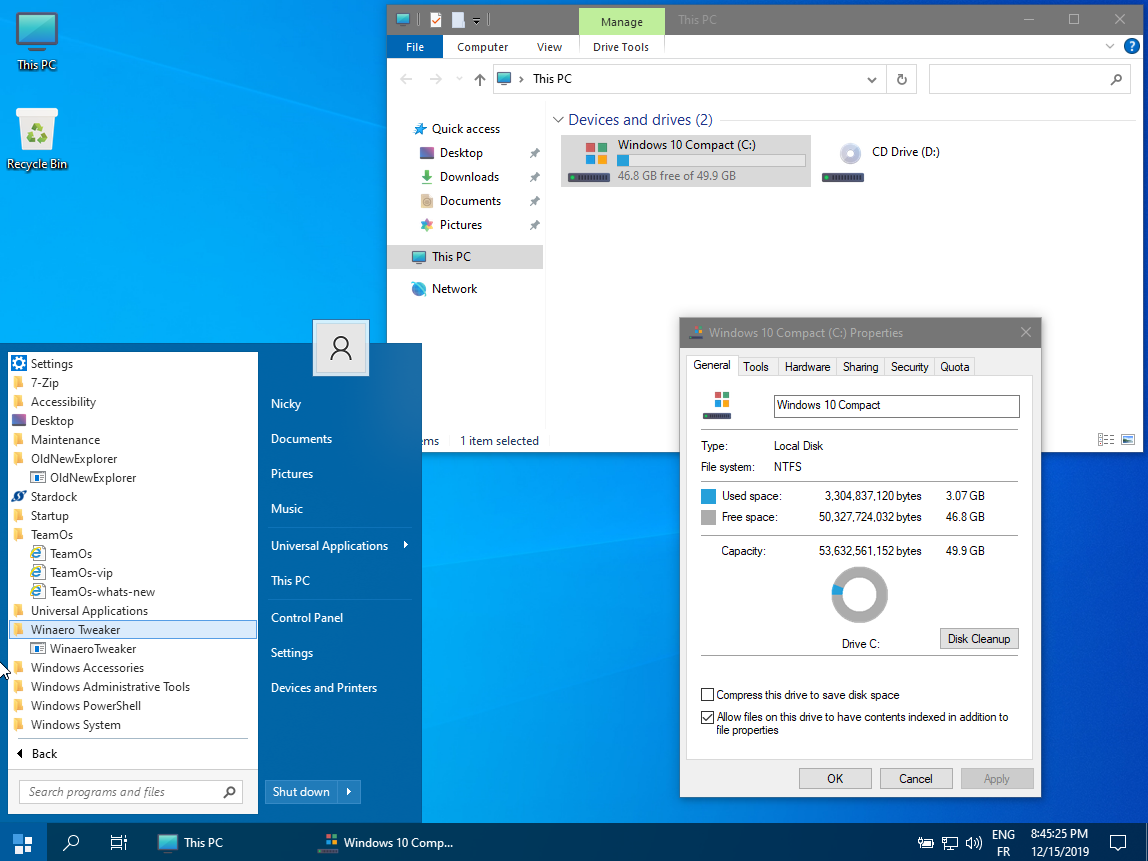Image resolution: width=1148 pixels, height=861 pixels.
Task: Uncheck Allow files to have contents indexed
Action: click(x=707, y=718)
